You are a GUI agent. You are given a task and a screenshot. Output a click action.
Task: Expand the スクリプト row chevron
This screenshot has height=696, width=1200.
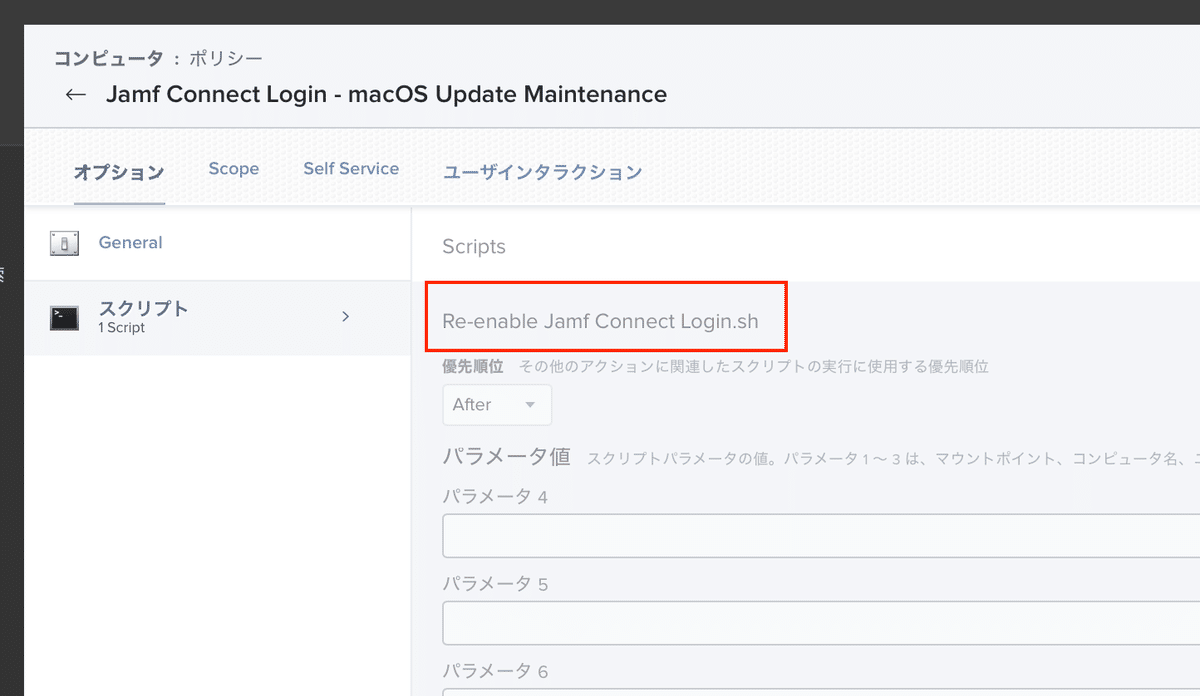tap(345, 316)
